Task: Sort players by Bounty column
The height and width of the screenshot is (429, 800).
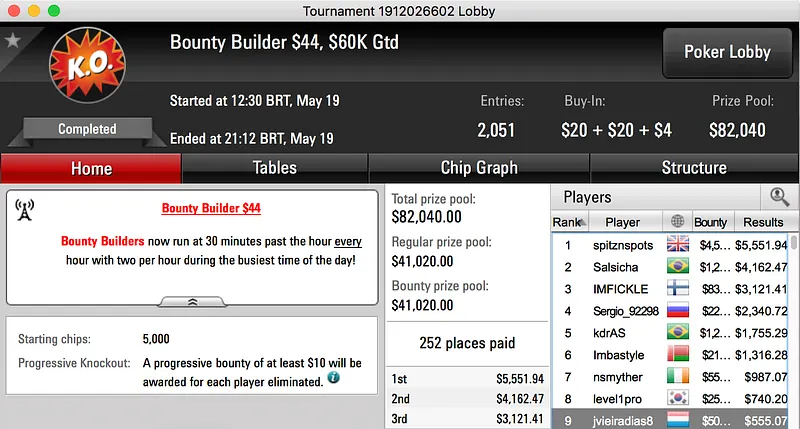Action: (x=711, y=222)
